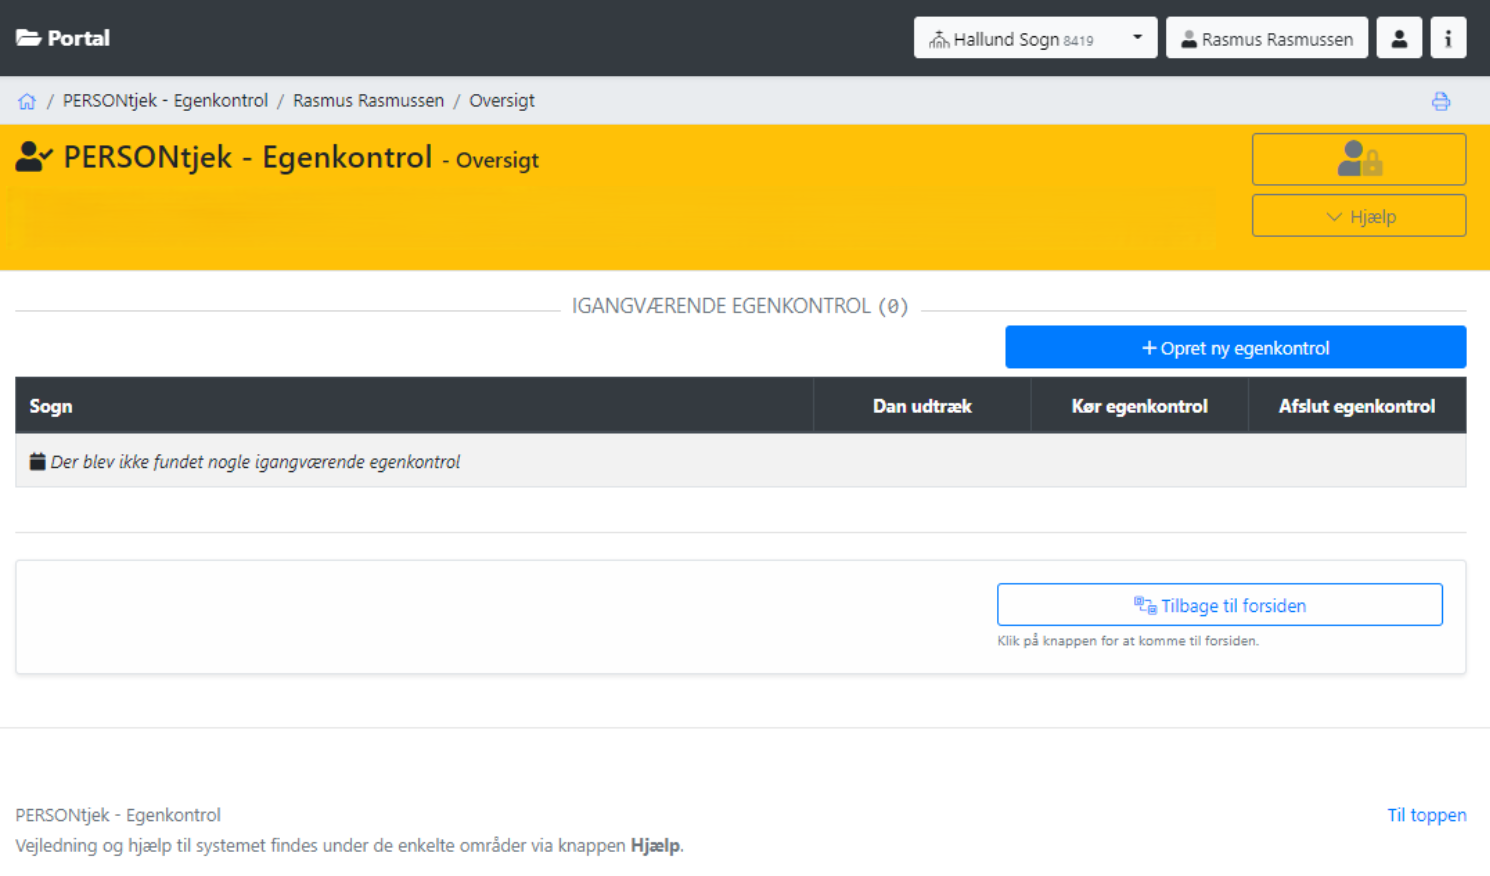This screenshot has width=1490, height=876.
Task: Open the Hallund Sogn parish dropdown
Action: pos(1035,38)
